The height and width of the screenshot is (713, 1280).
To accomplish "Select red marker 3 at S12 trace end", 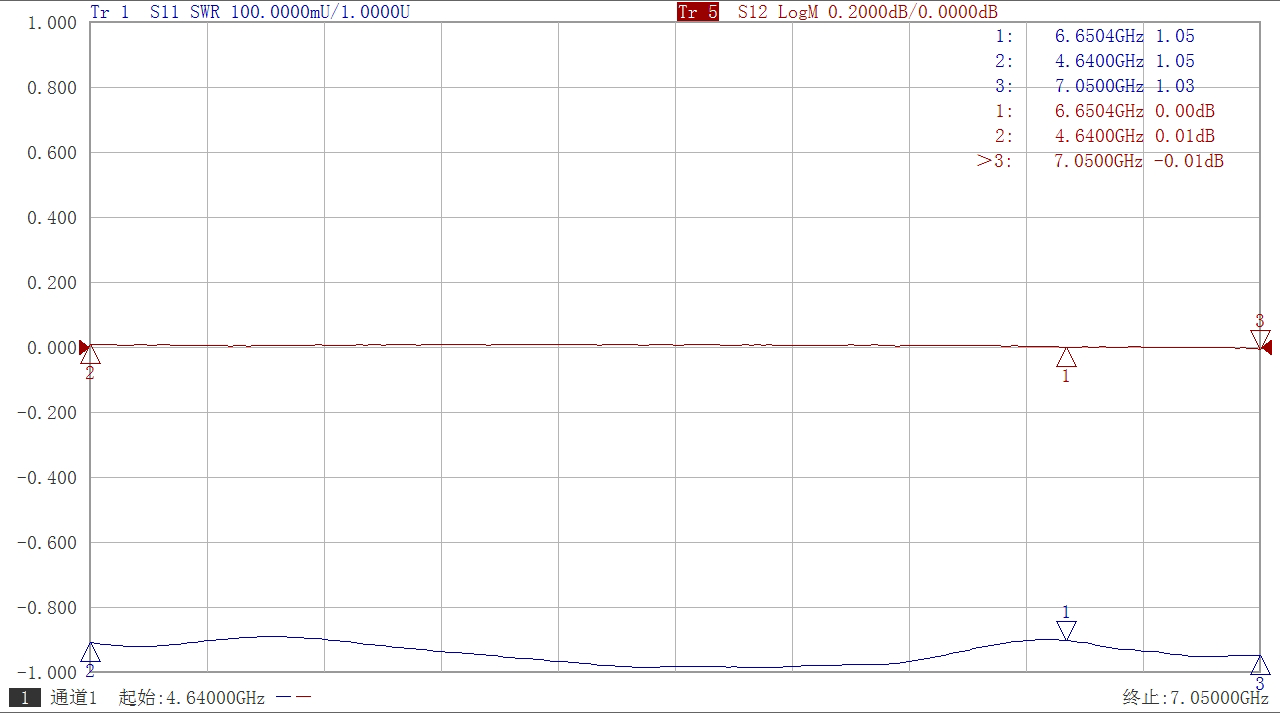I will [1260, 338].
